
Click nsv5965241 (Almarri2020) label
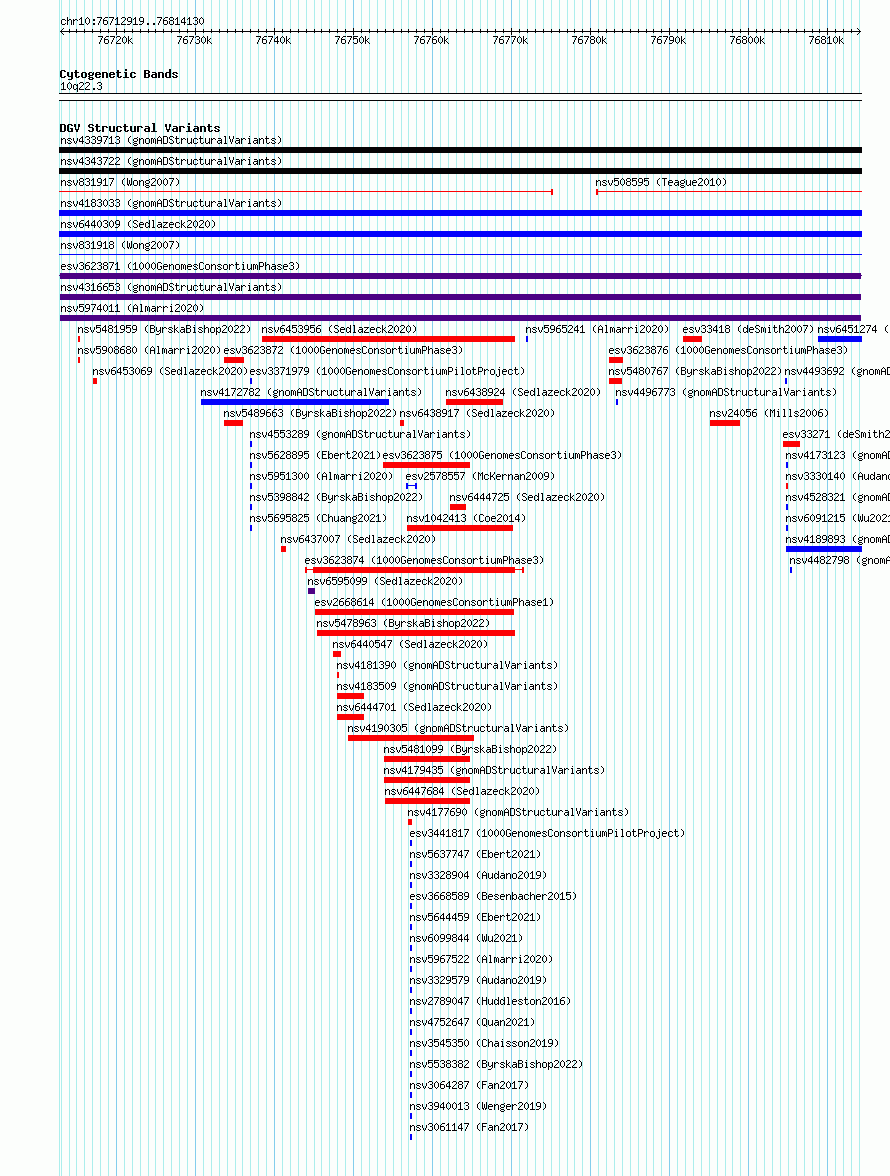point(597,329)
